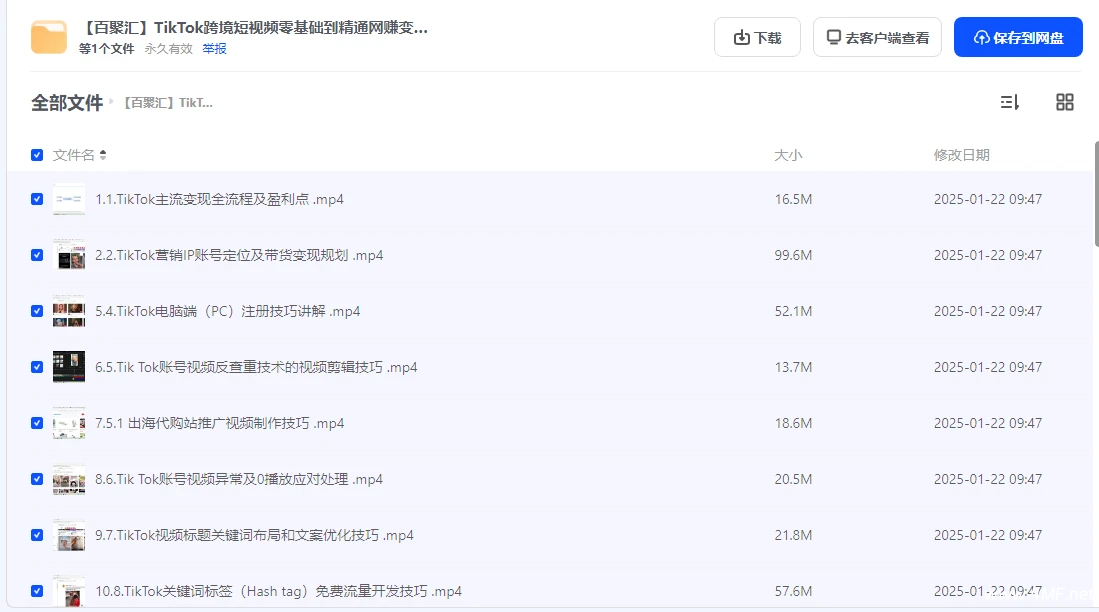Click the blue checkmark of 1.1 row
The height and width of the screenshot is (612, 1099).
click(36, 199)
